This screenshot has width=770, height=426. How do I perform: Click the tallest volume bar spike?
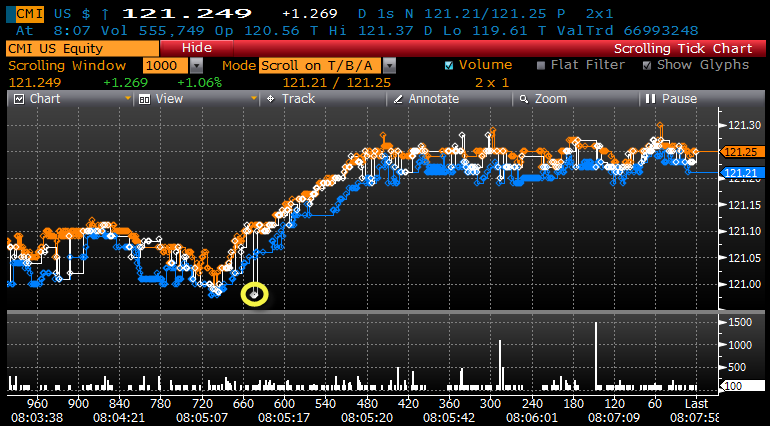click(596, 356)
